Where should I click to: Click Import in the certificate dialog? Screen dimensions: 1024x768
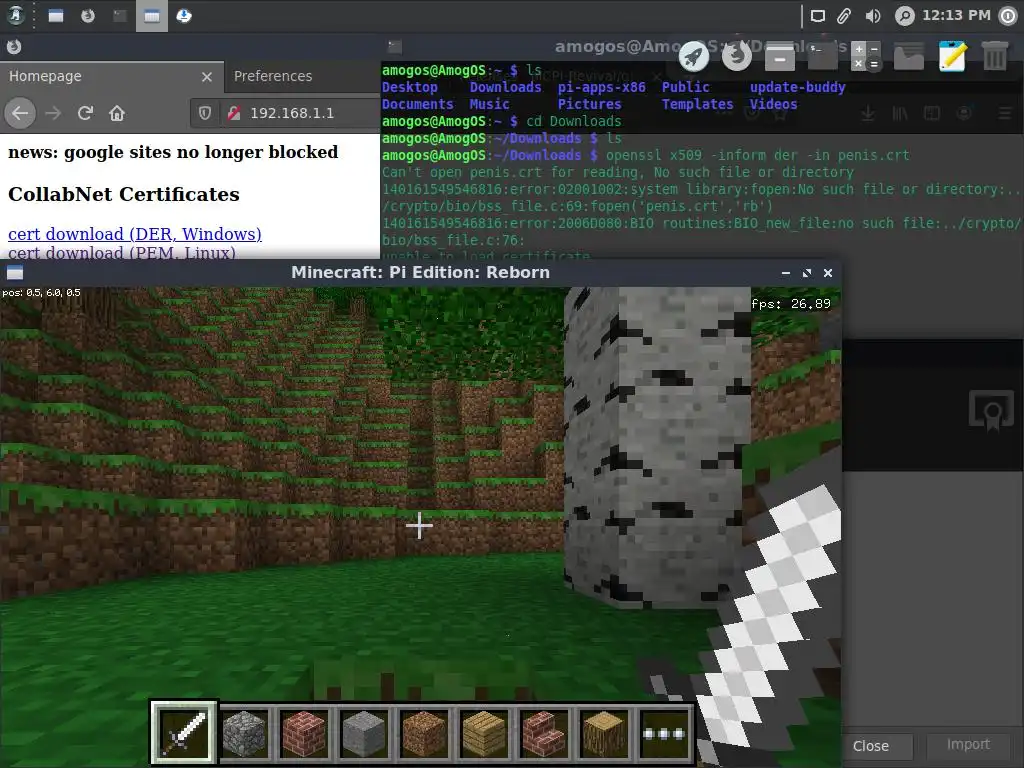pyautogui.click(x=968, y=744)
